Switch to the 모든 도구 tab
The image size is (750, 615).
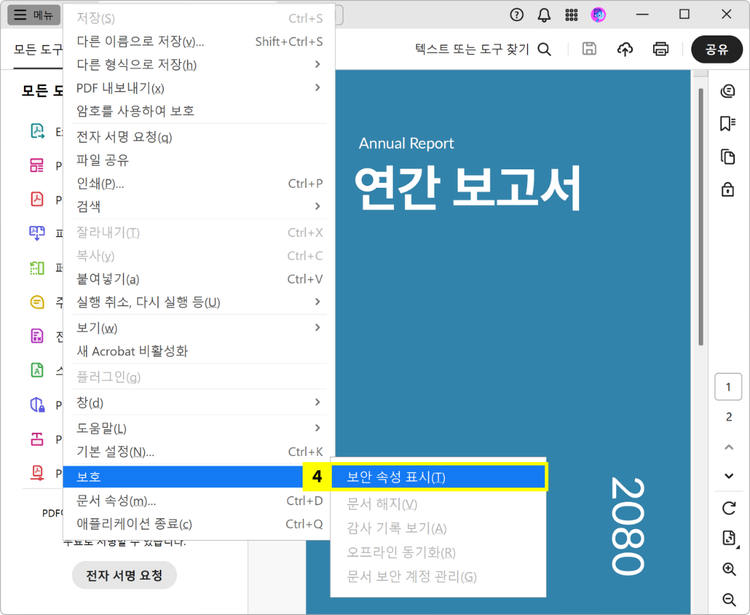pyautogui.click(x=38, y=50)
